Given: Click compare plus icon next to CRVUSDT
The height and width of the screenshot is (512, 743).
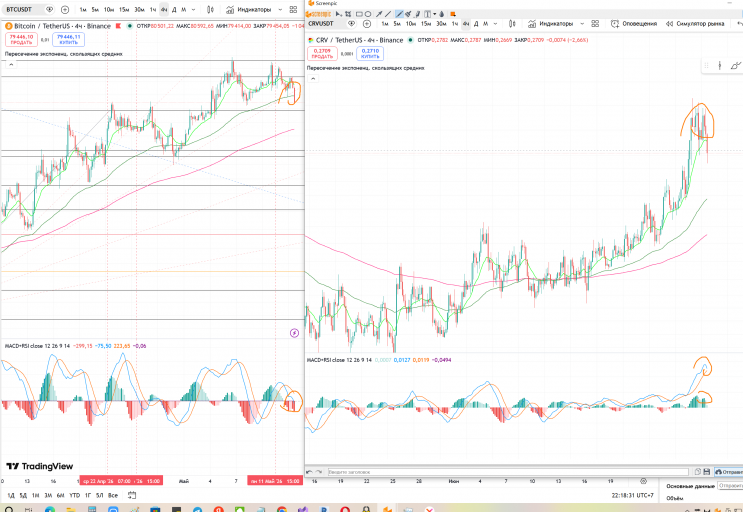Looking at the screenshot, I should (x=367, y=24).
